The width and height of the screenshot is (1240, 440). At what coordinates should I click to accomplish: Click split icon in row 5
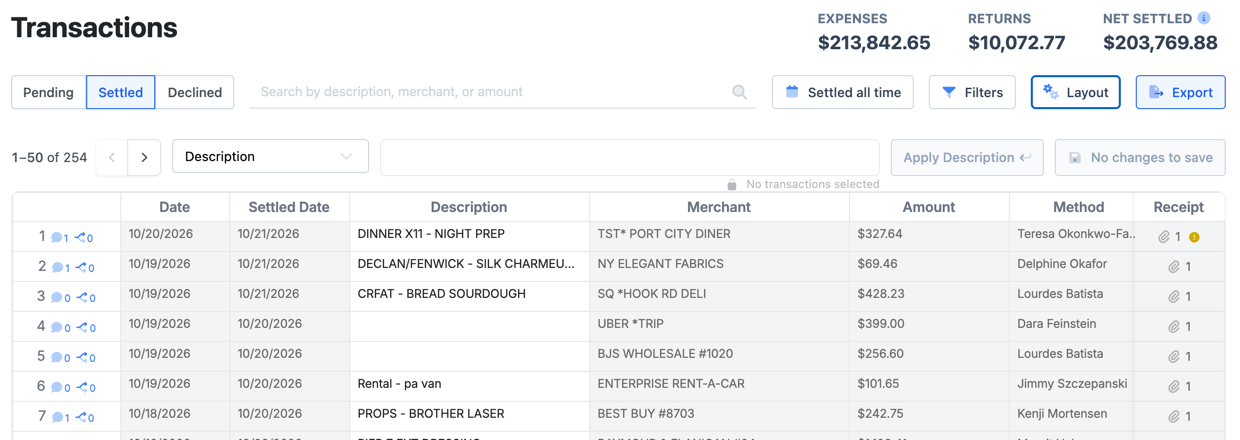(81, 358)
